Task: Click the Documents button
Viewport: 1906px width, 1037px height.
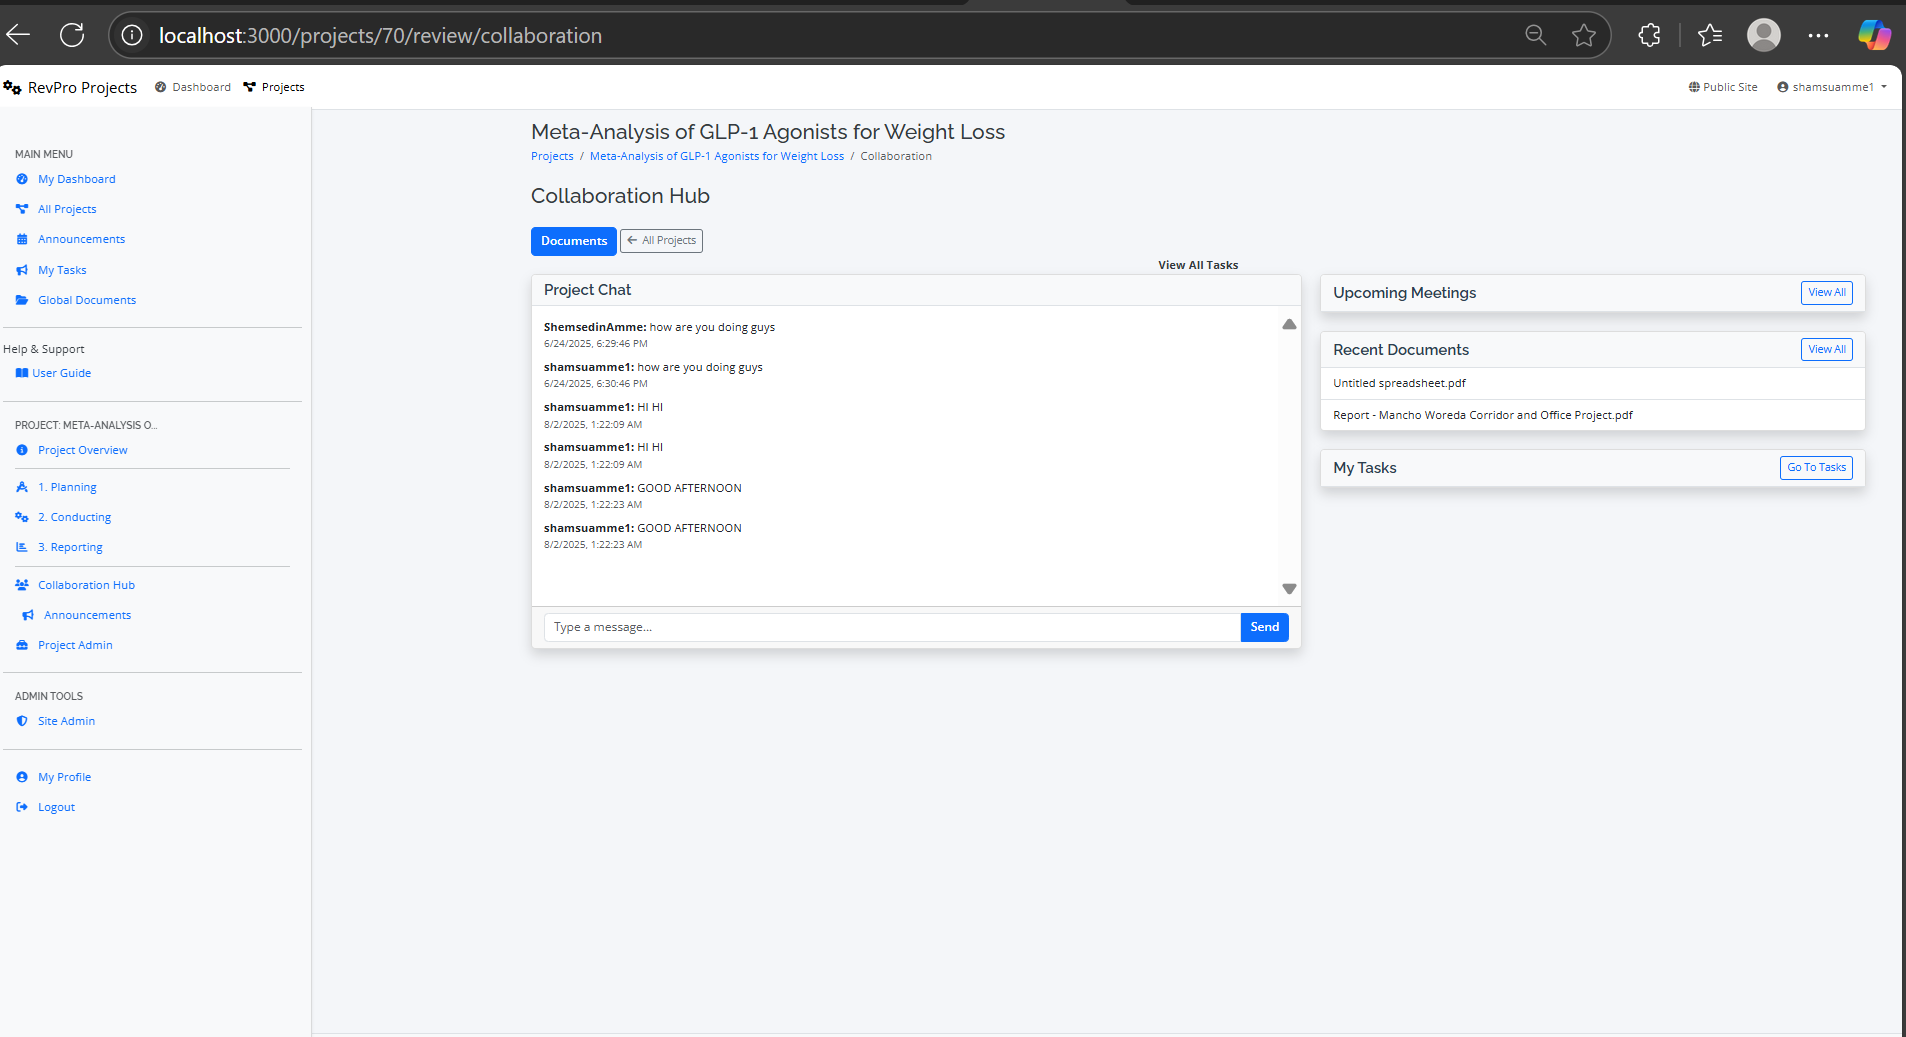Action: [573, 241]
